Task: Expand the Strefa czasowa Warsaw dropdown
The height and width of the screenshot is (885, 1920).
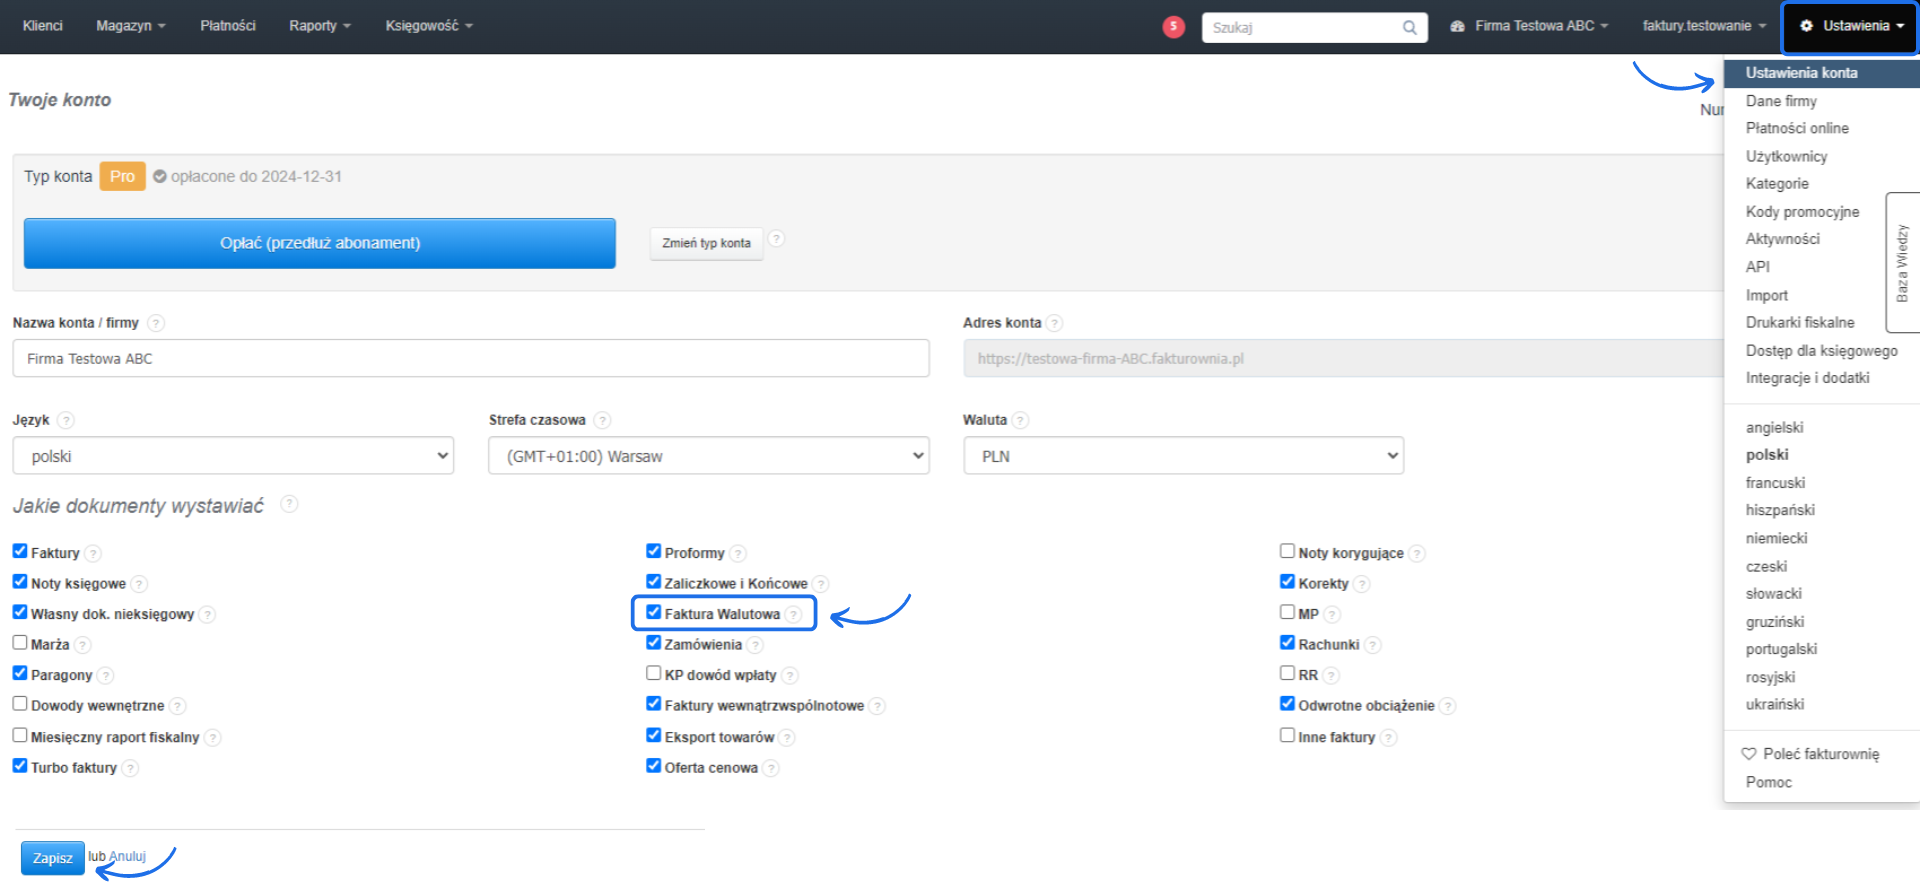Action: click(x=708, y=456)
